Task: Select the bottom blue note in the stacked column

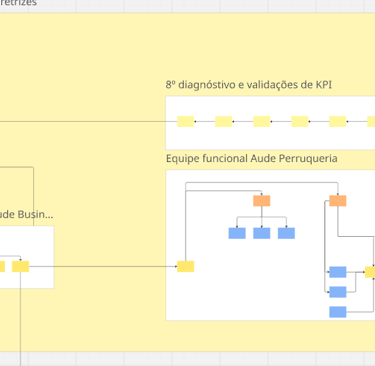Action: click(338, 312)
